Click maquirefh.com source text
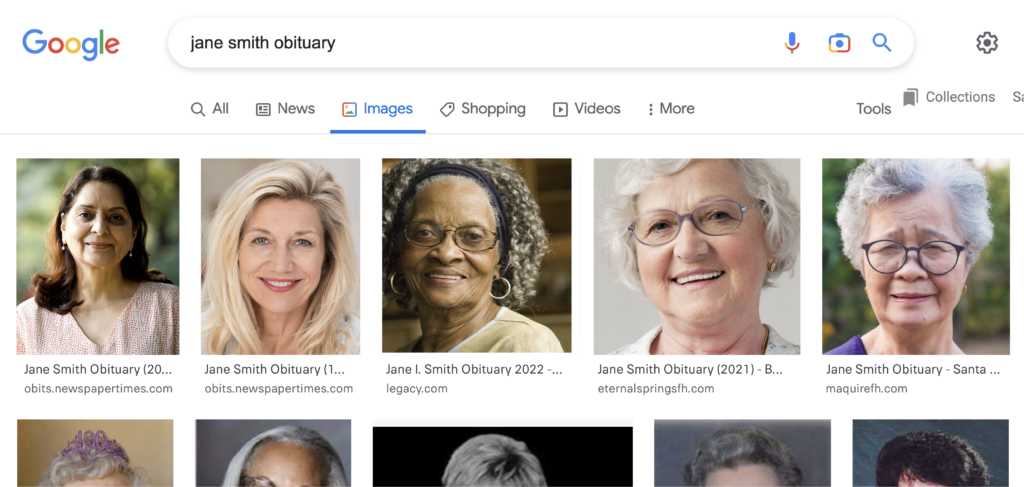This screenshot has height=487, width=1024. click(867, 389)
